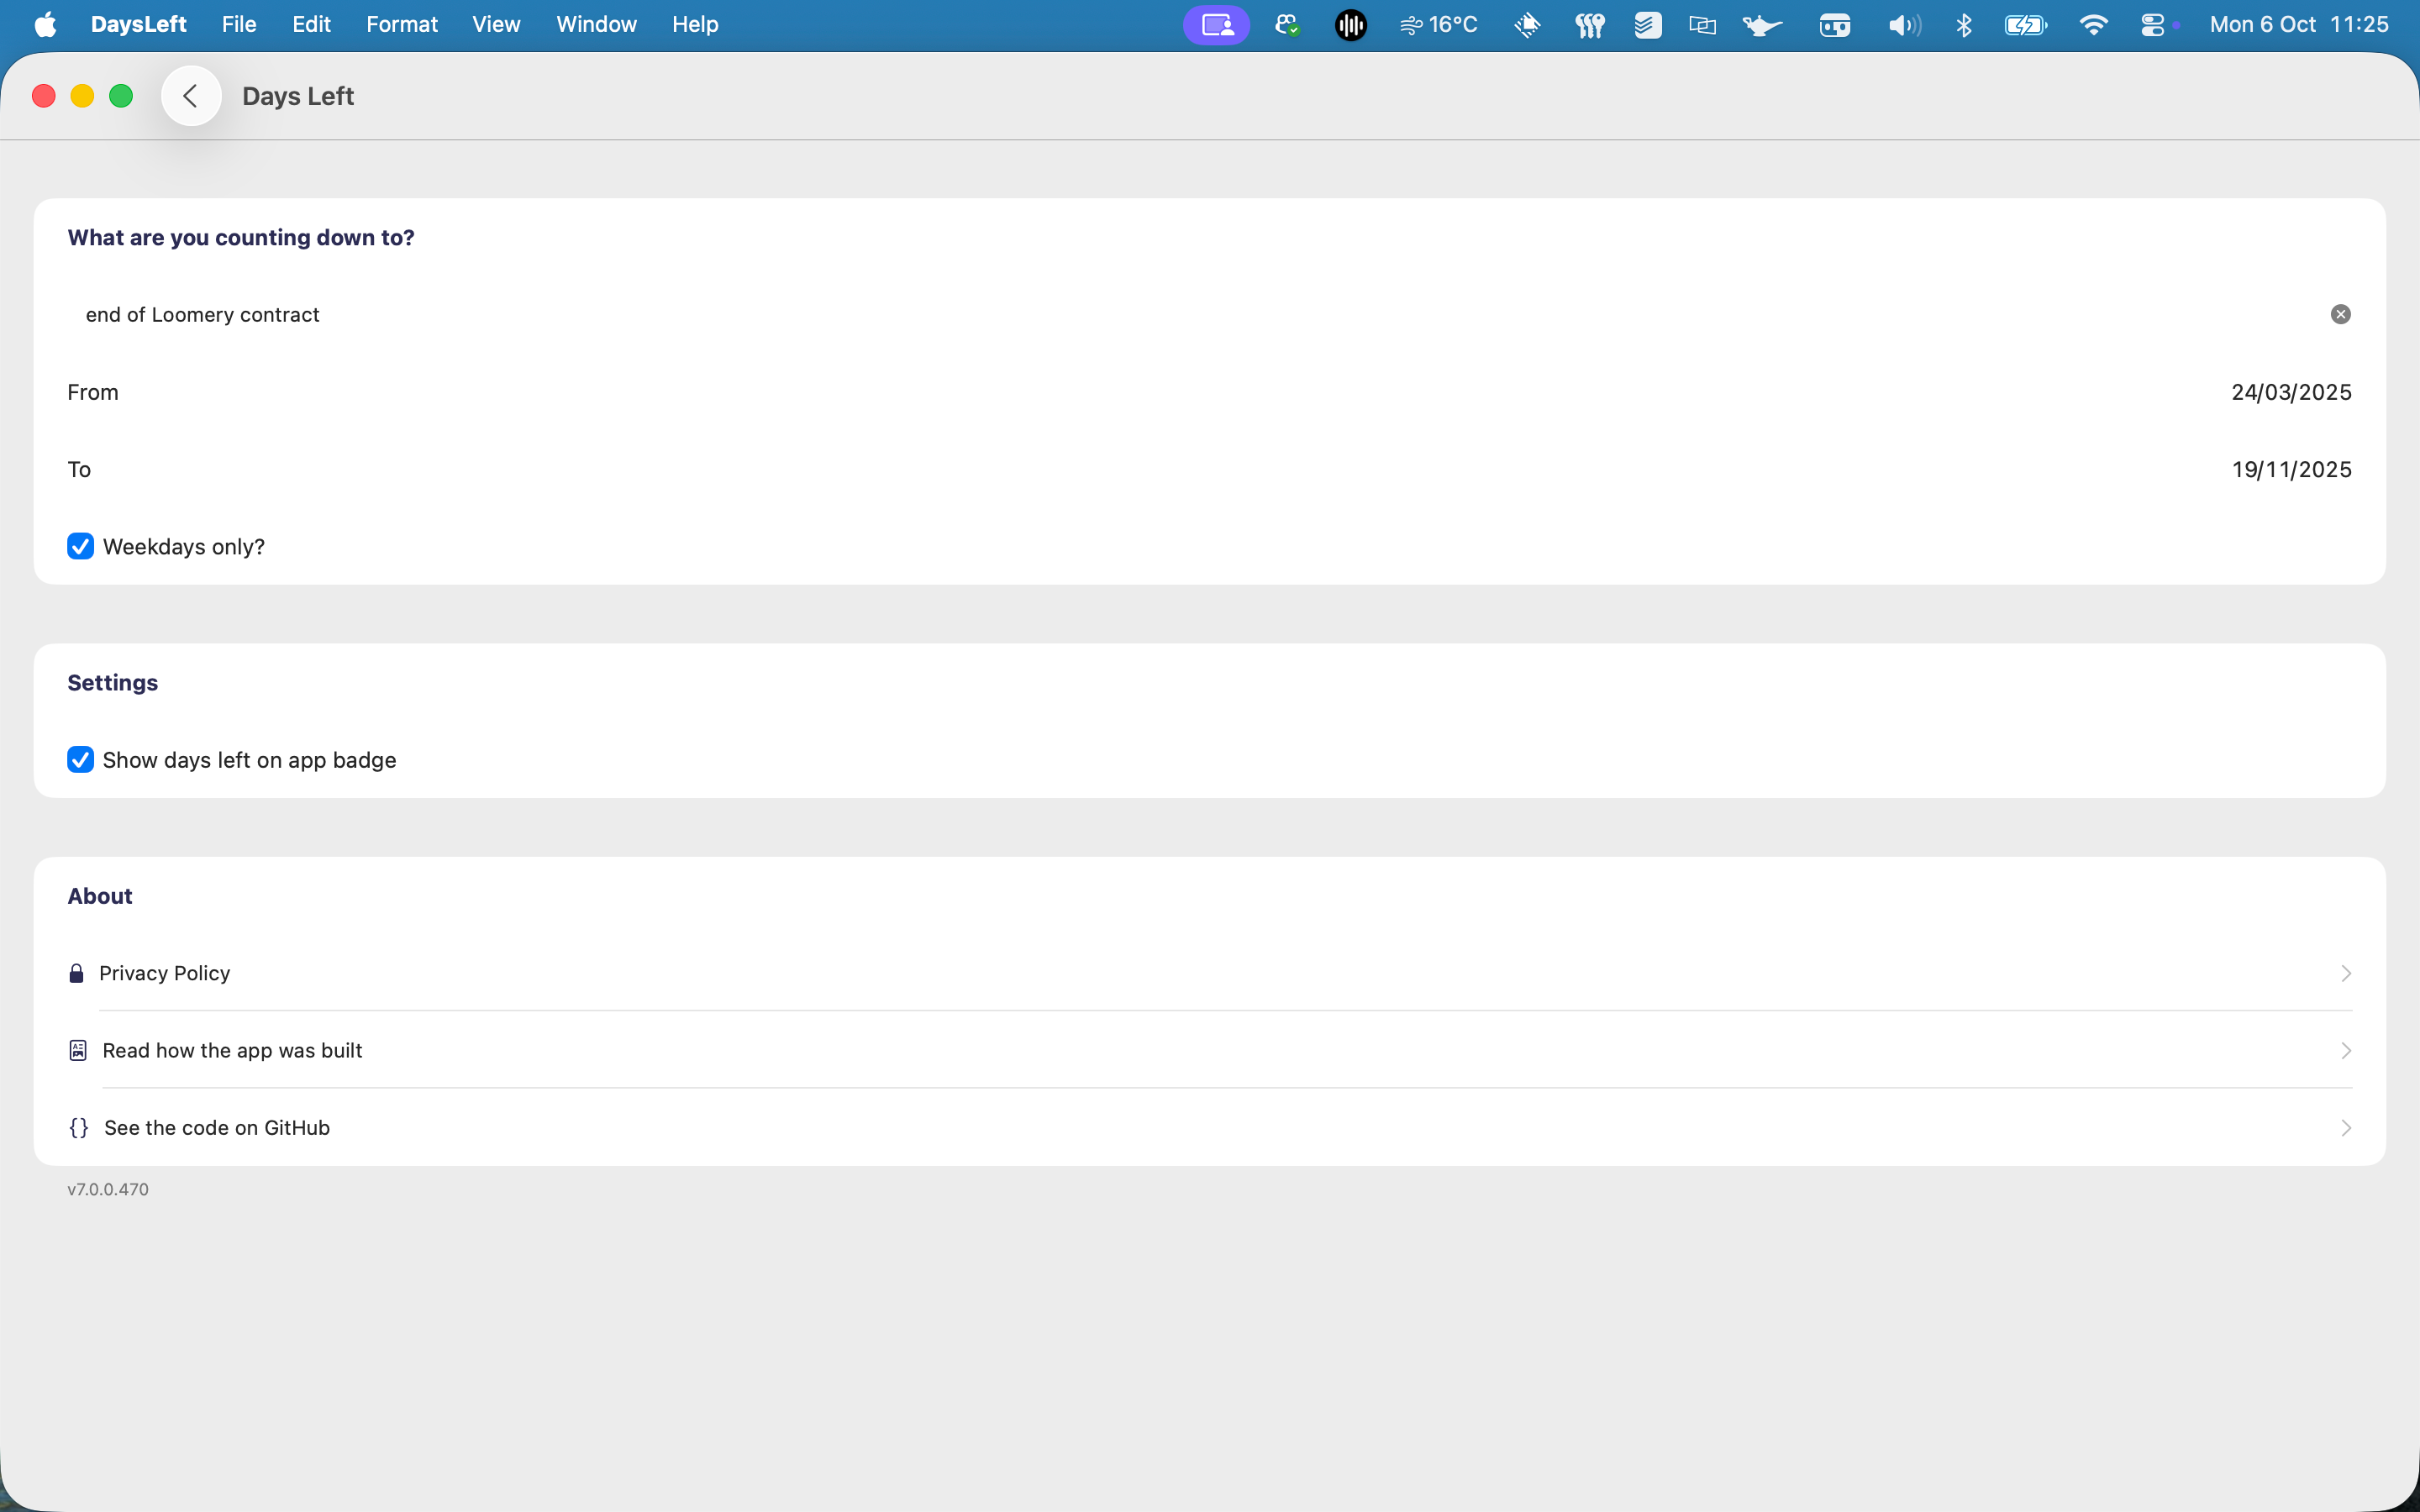
Task: Open Control Center from the menu bar
Action: 2153,25
